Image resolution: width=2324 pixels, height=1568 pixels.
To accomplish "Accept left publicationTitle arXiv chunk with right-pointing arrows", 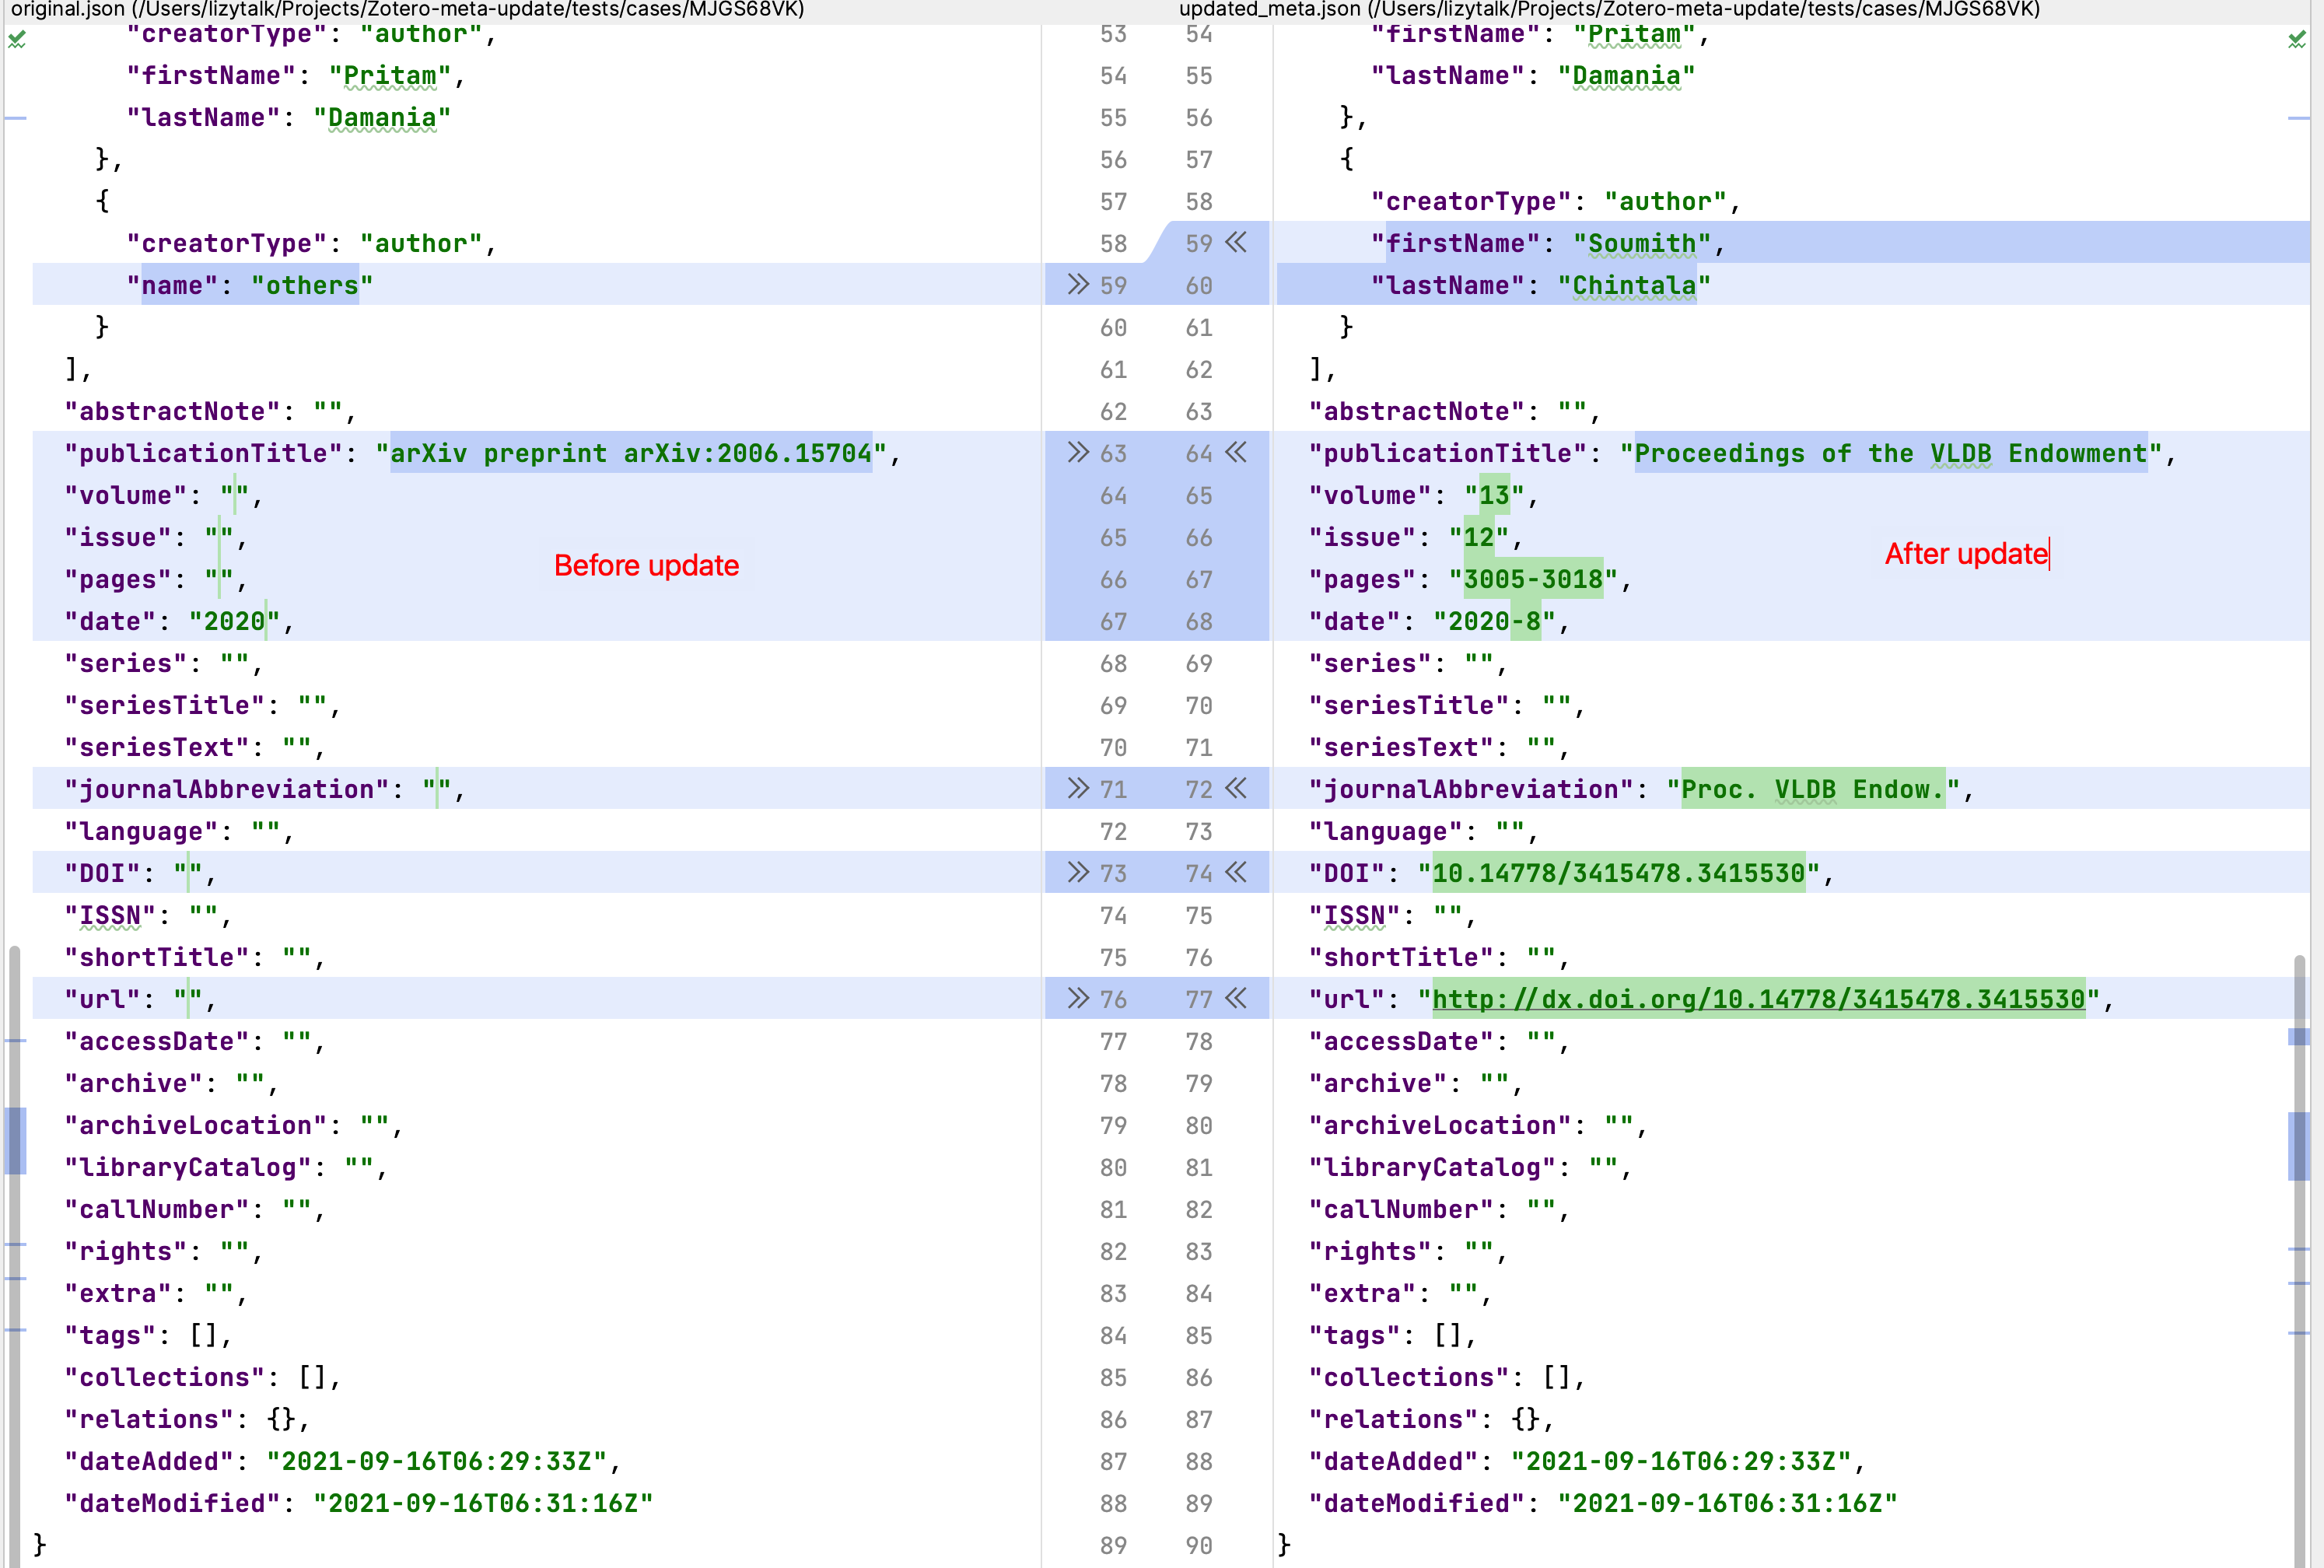I will point(1077,453).
